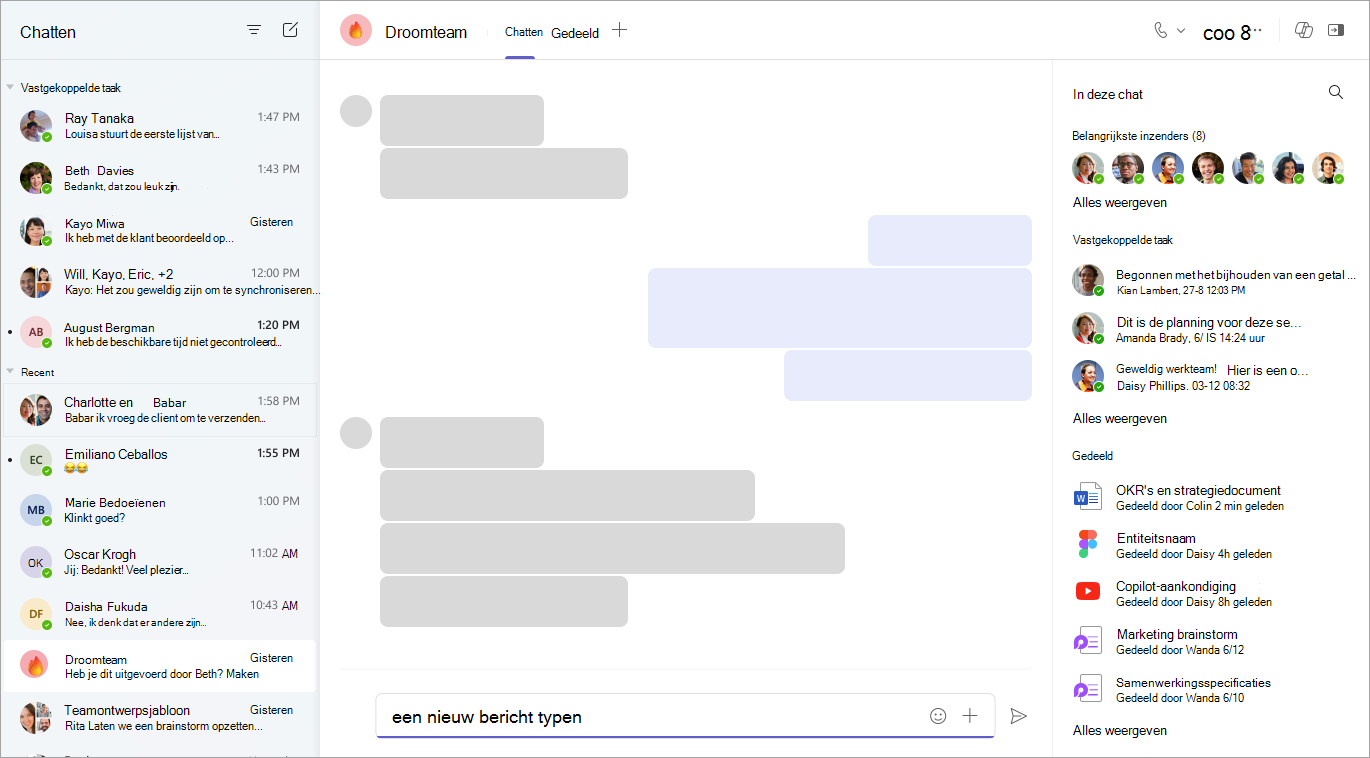Collapse the Recent chats section

point(10,372)
